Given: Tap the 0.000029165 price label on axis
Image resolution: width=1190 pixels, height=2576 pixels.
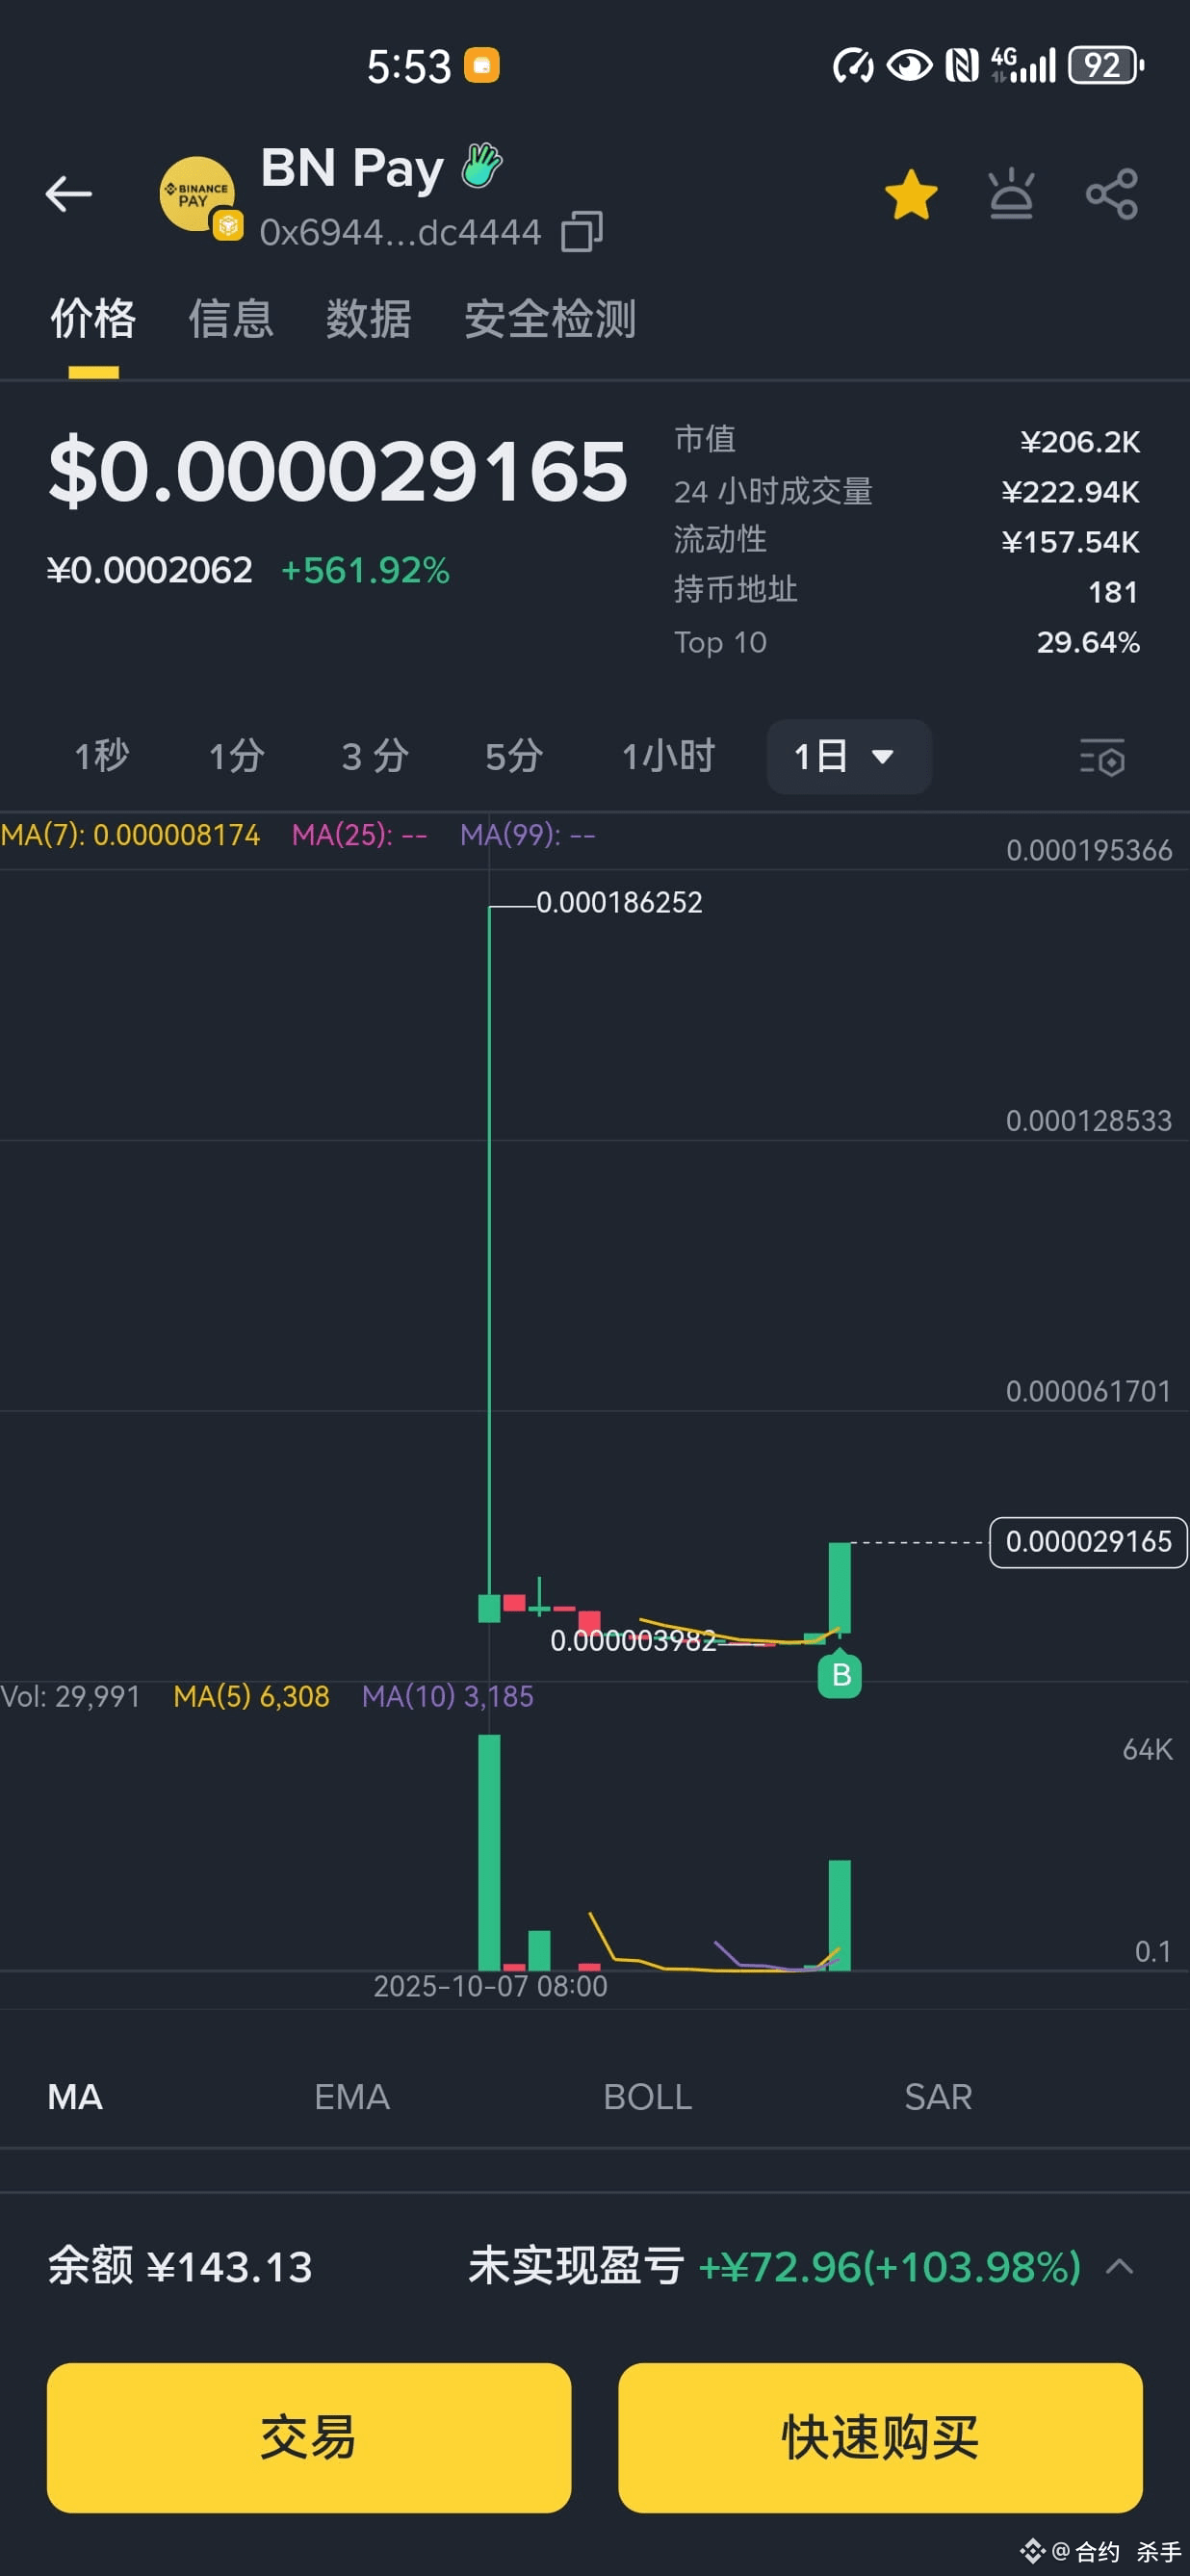Looking at the screenshot, I should (x=1088, y=1542).
